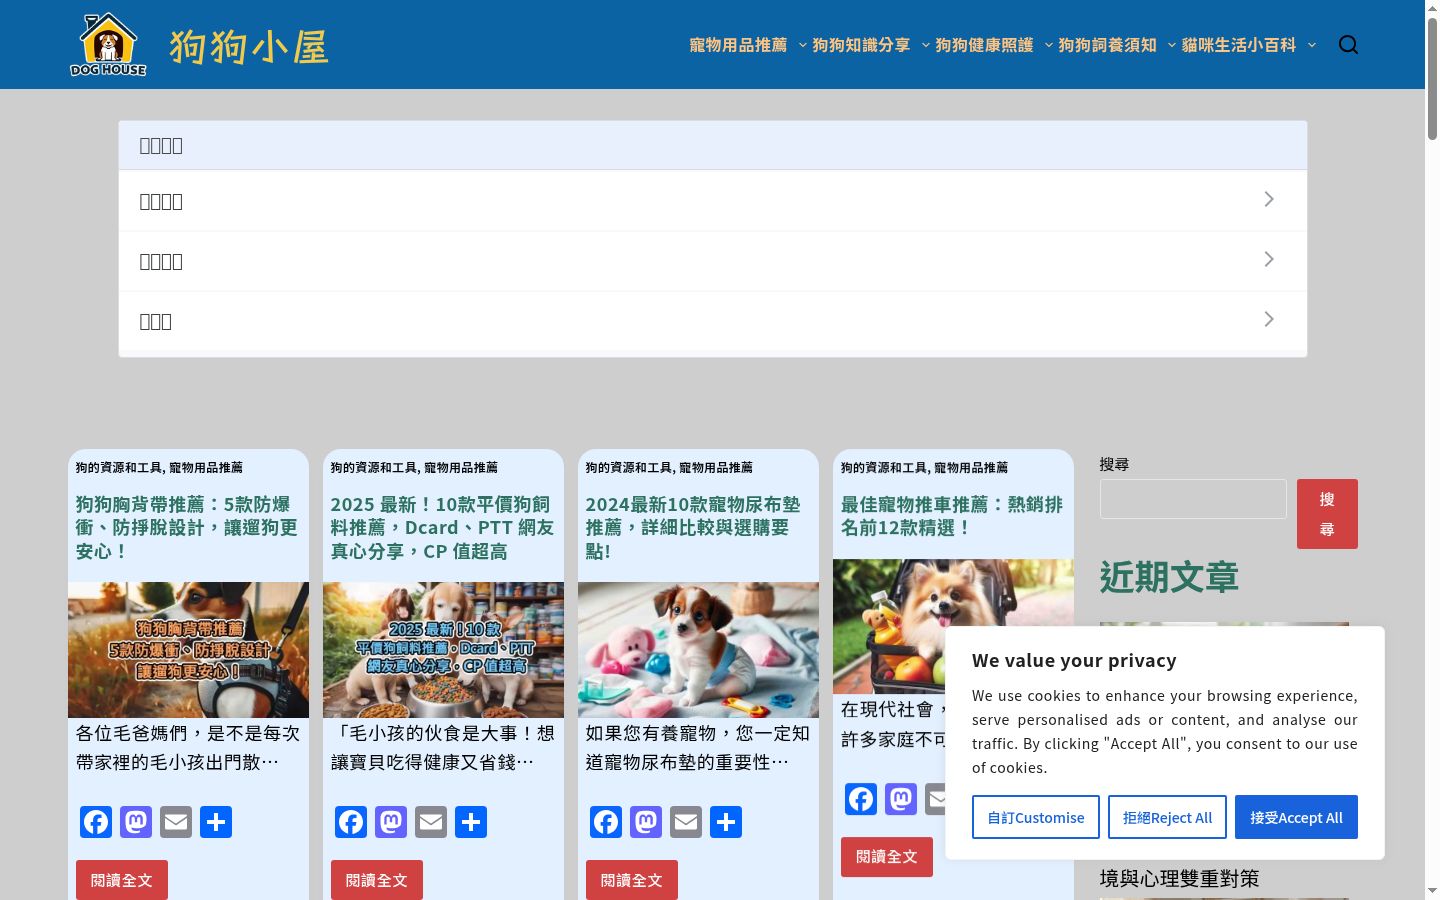Viewport: 1440px width, 900px height.
Task: Email the 寵物尿布墊推薦 article
Action: [x=686, y=822]
